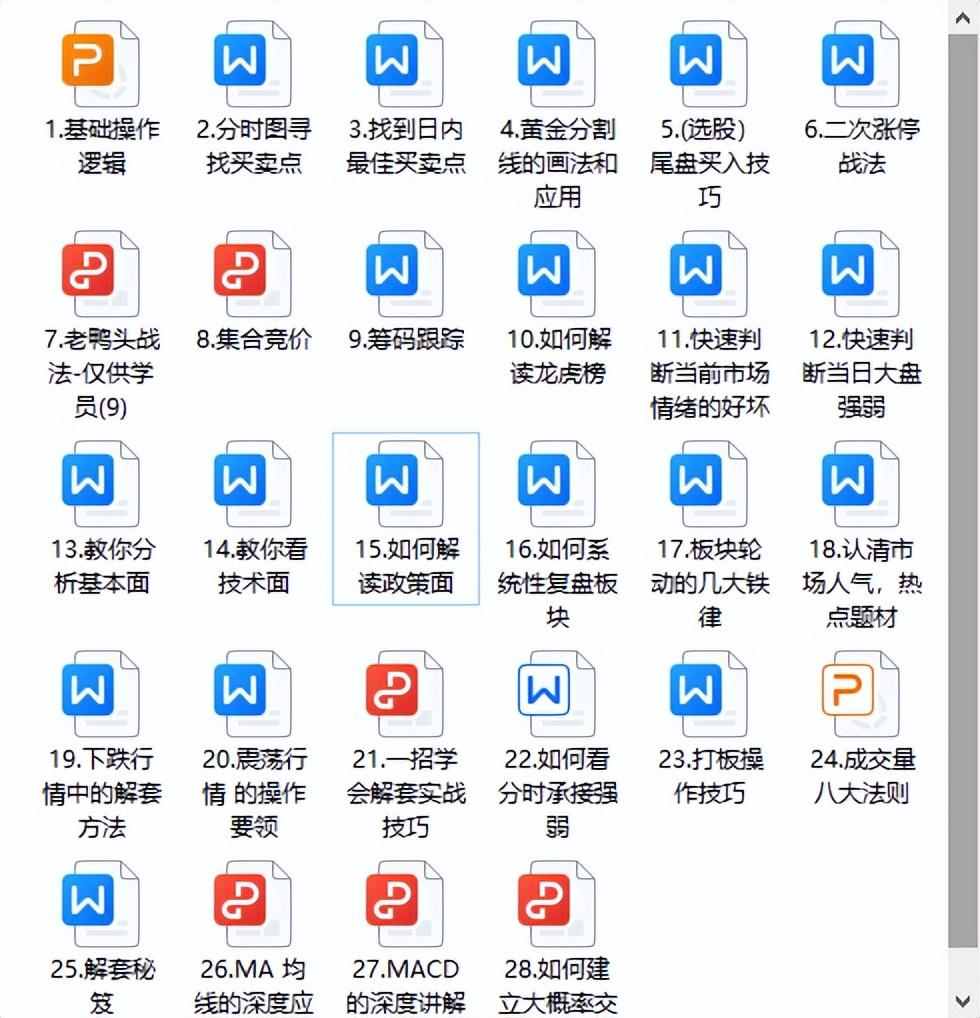Click the file name 13.教你分析基本面
Image resolution: width=980 pixels, height=1018 pixels.
tap(103, 566)
